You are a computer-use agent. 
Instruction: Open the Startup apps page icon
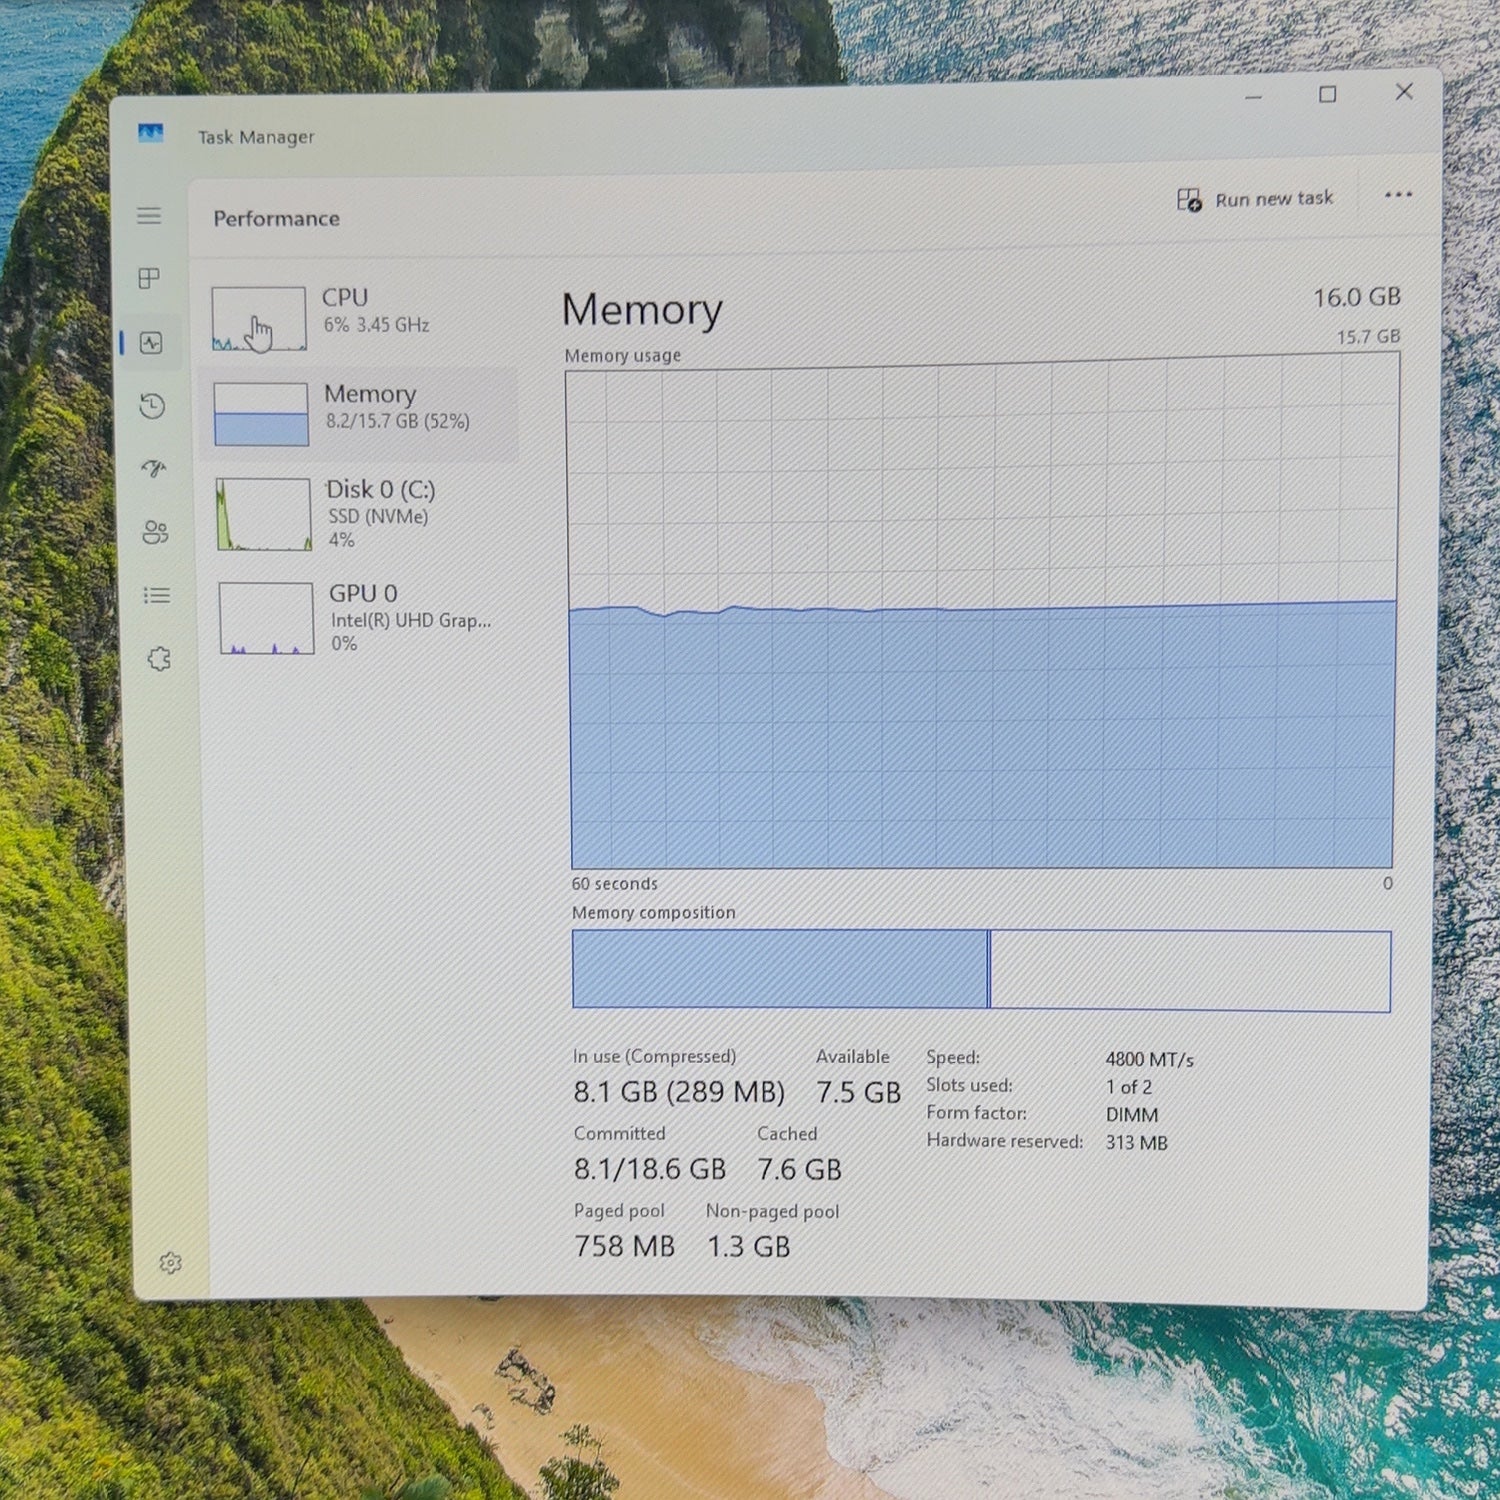(153, 468)
